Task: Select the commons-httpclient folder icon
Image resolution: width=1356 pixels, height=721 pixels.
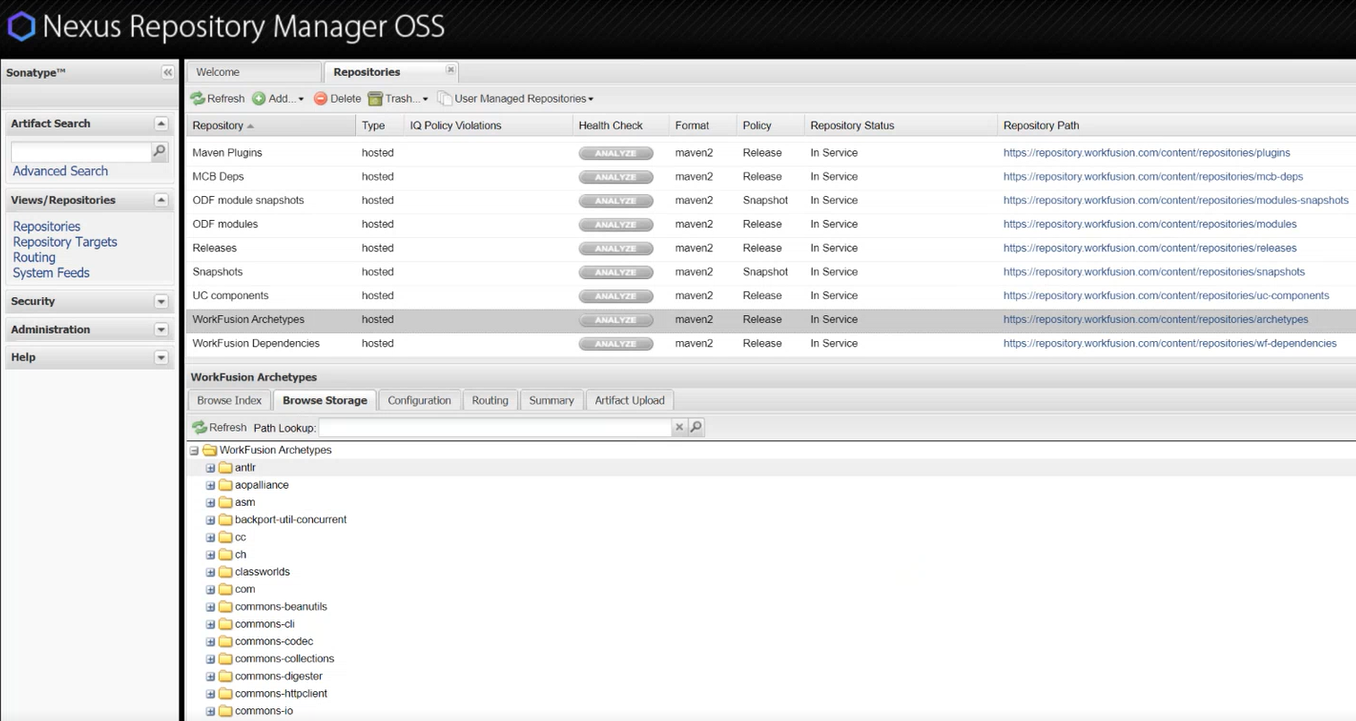Action: [225, 693]
